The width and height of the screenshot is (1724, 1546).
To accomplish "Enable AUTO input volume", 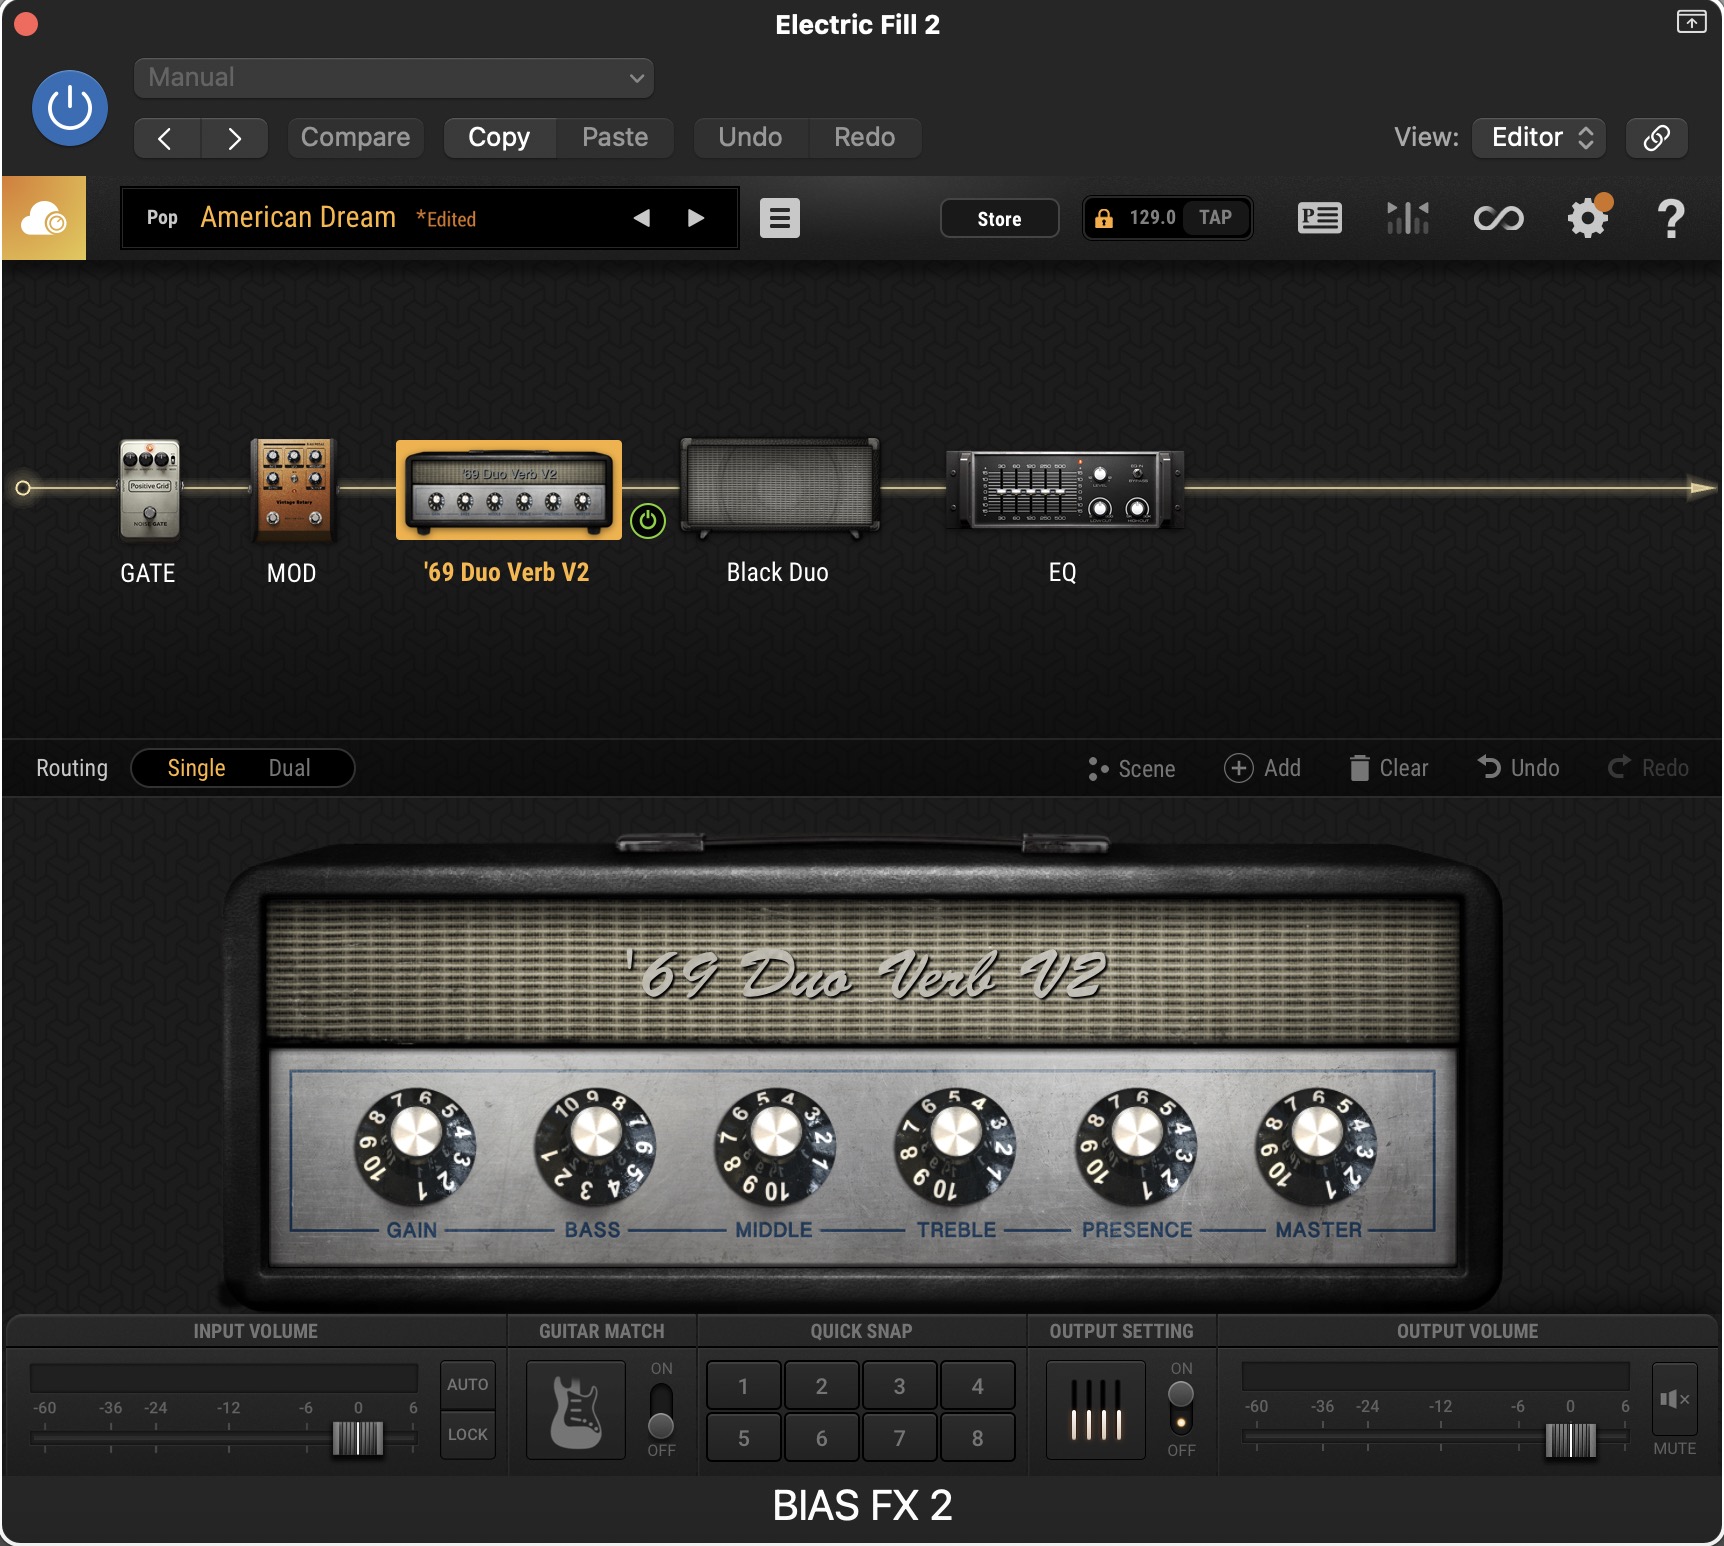I will [468, 1384].
